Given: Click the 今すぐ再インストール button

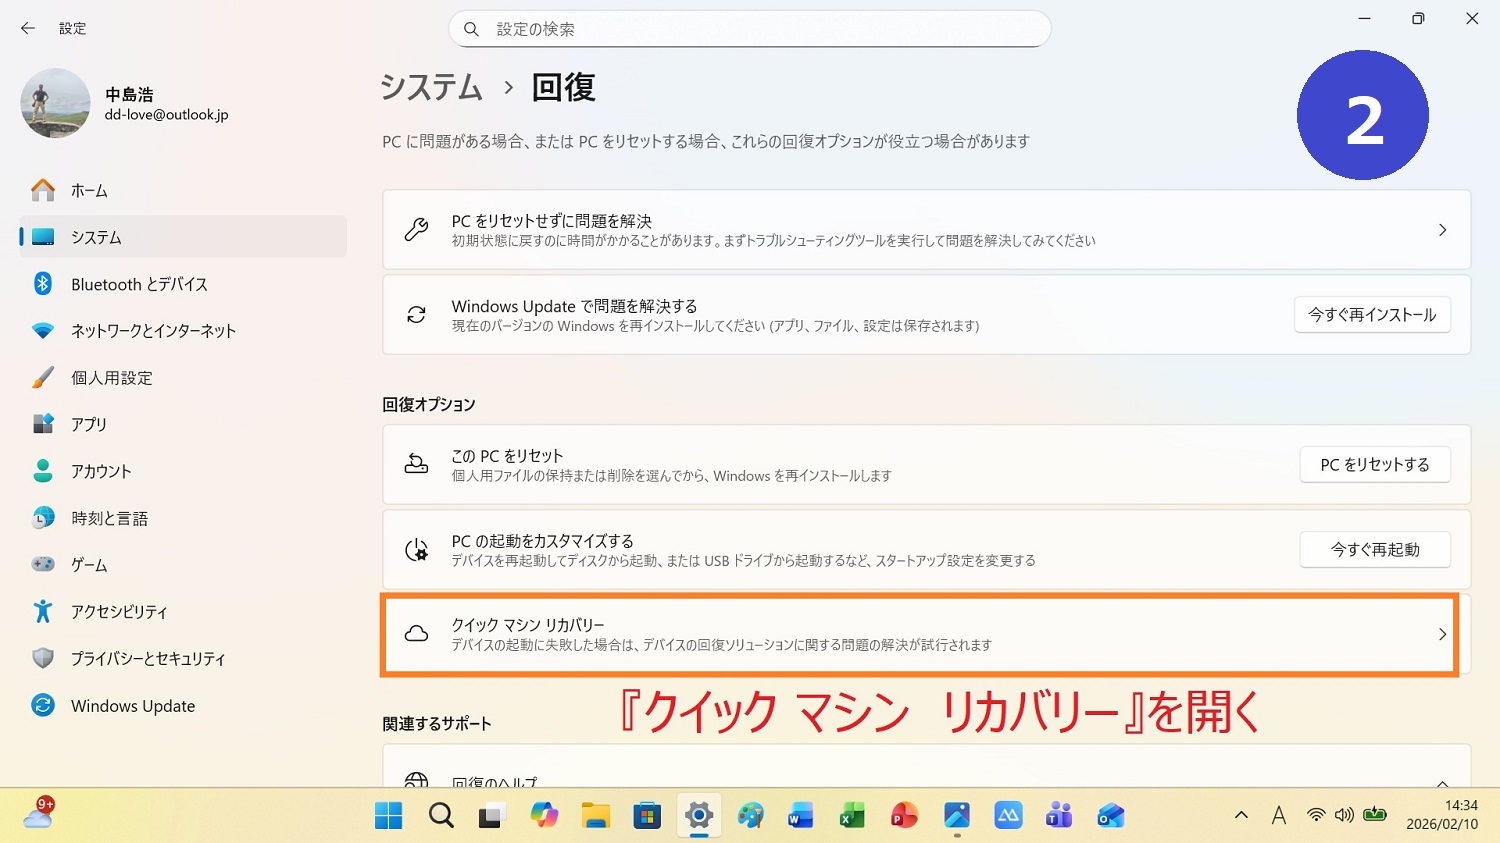Looking at the screenshot, I should pyautogui.click(x=1371, y=315).
